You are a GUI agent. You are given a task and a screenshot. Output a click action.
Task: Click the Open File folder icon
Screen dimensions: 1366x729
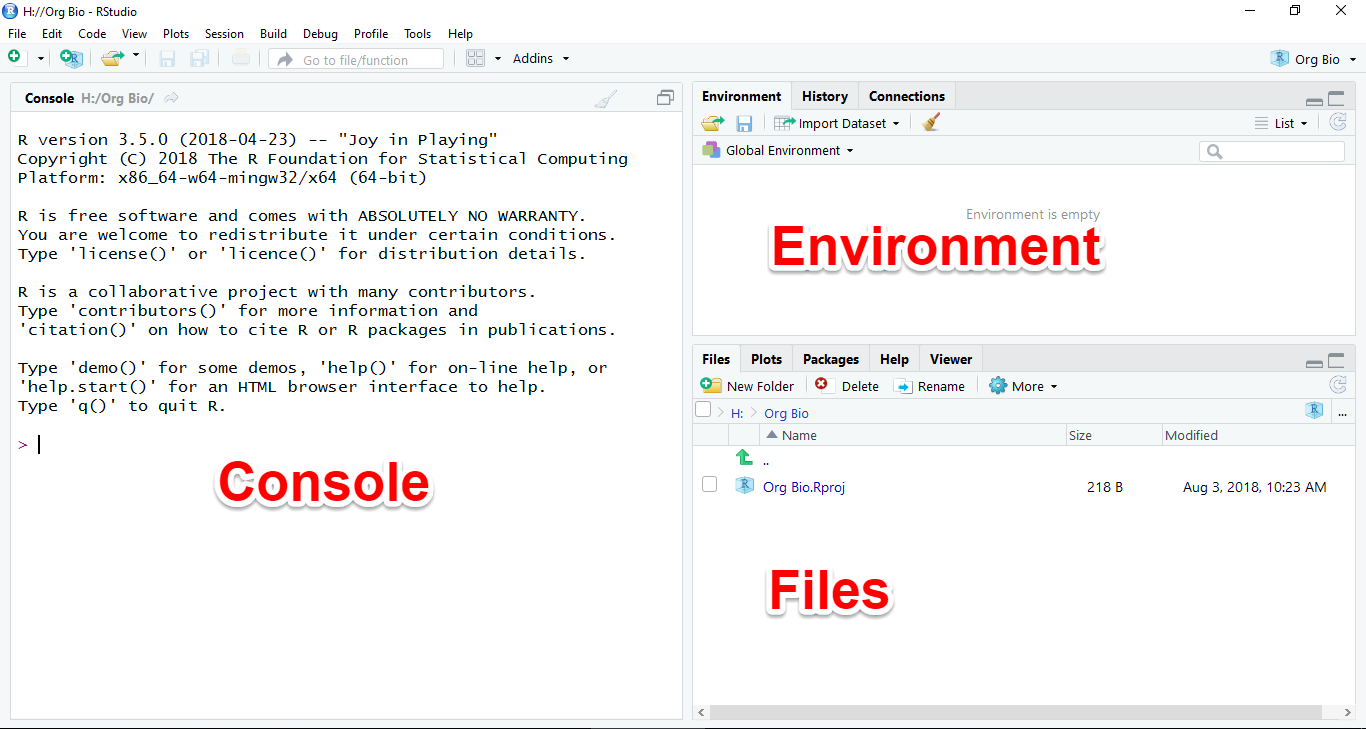[x=112, y=59]
